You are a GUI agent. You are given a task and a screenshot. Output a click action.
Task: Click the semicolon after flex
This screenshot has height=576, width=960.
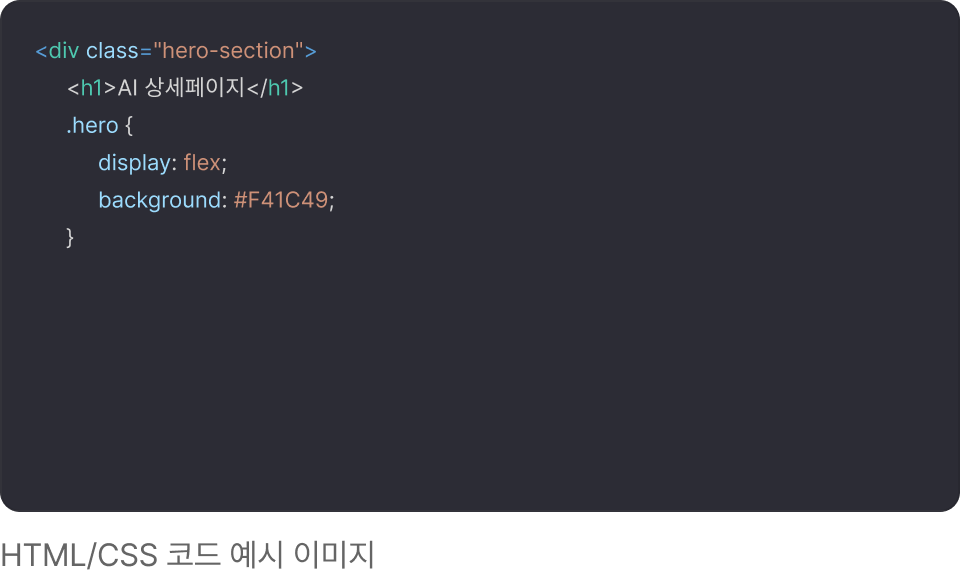pos(224,163)
